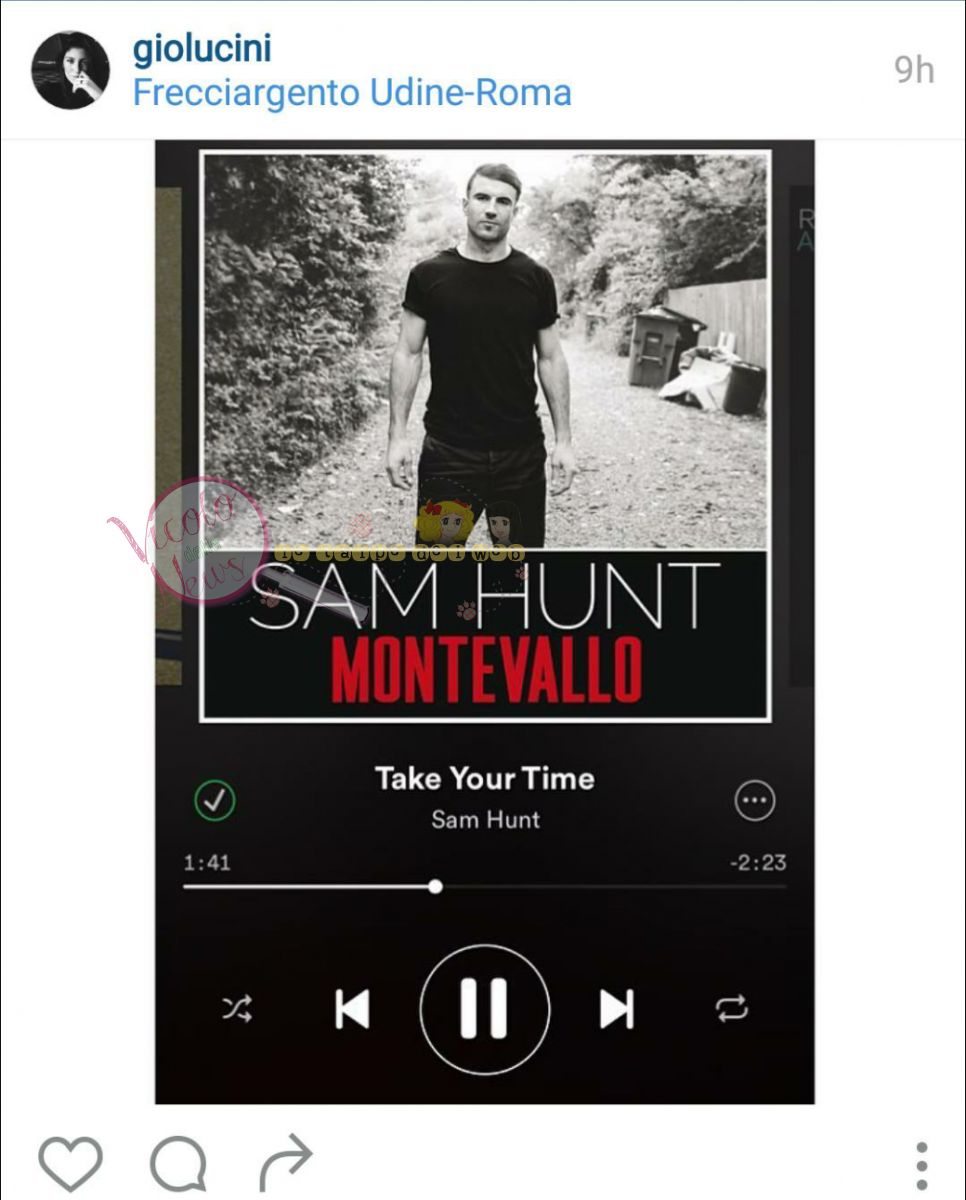
Task: Toggle the green saved checkmark
Action: [214, 800]
